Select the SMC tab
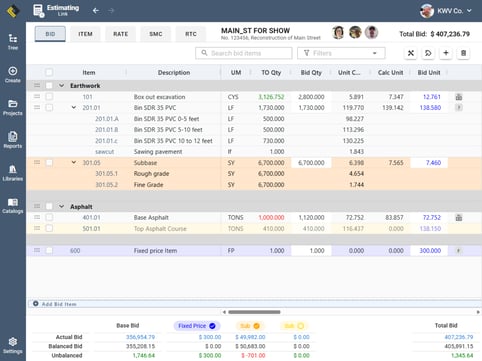 pyautogui.click(x=156, y=34)
